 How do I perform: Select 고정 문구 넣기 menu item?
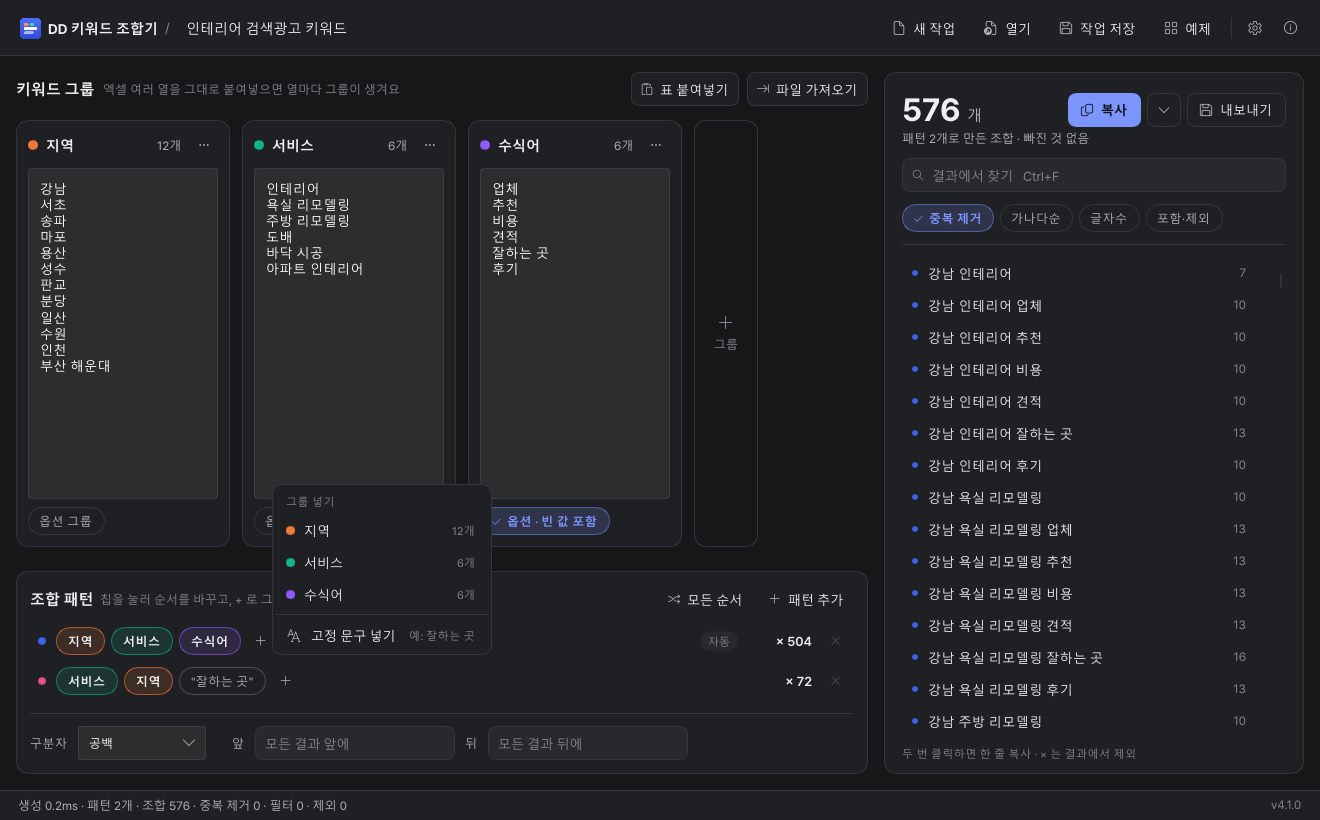coord(381,636)
